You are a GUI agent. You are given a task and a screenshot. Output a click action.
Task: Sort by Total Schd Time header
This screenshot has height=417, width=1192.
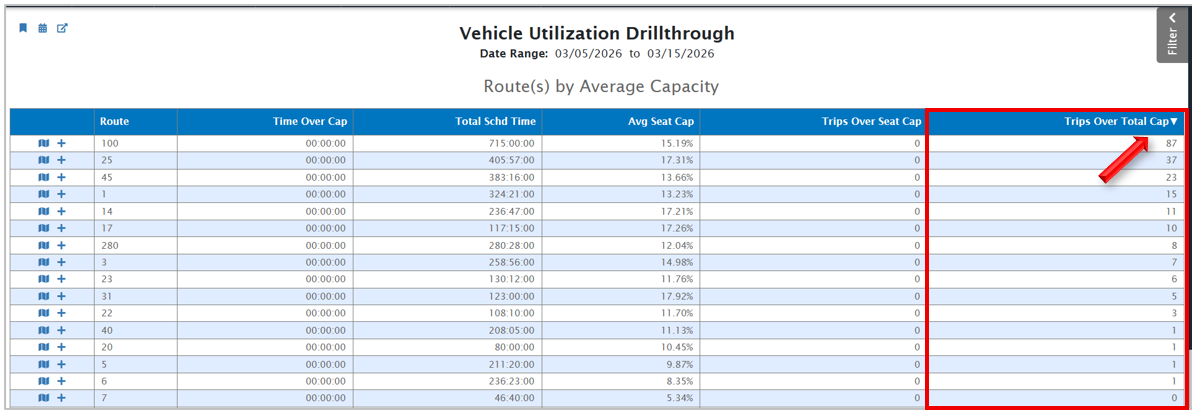[x=495, y=122]
